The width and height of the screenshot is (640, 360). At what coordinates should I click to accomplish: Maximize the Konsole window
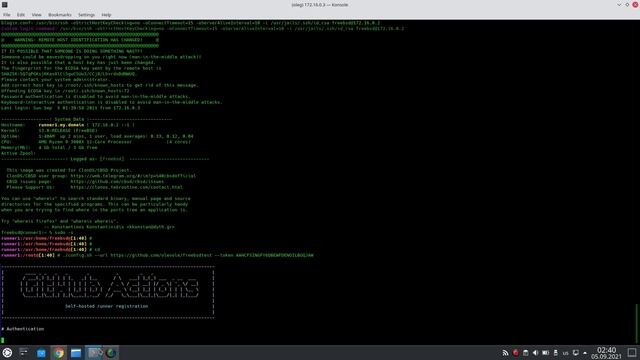click(627, 4)
